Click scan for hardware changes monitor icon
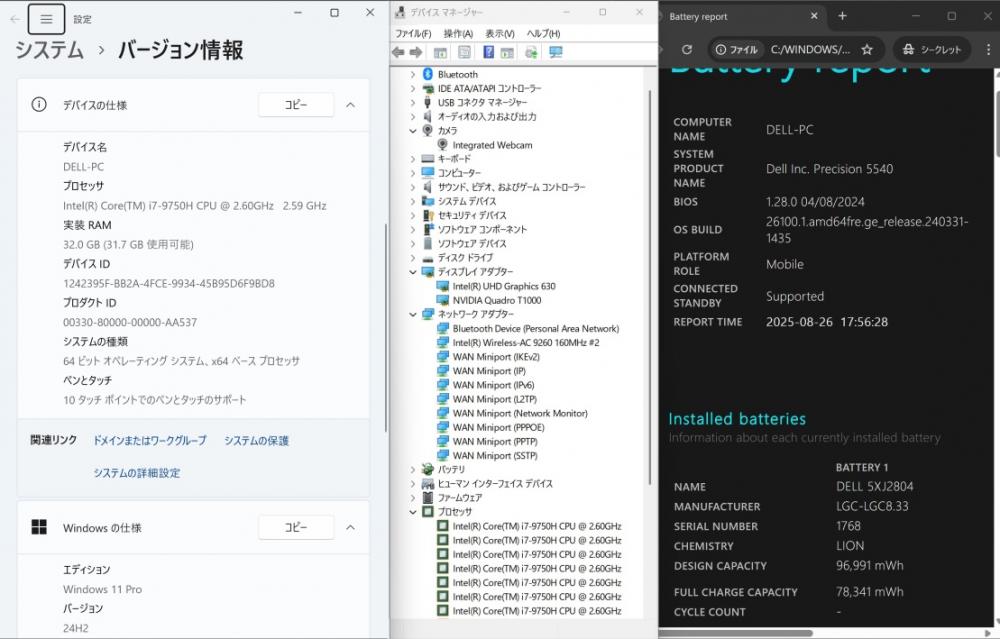 click(555, 52)
